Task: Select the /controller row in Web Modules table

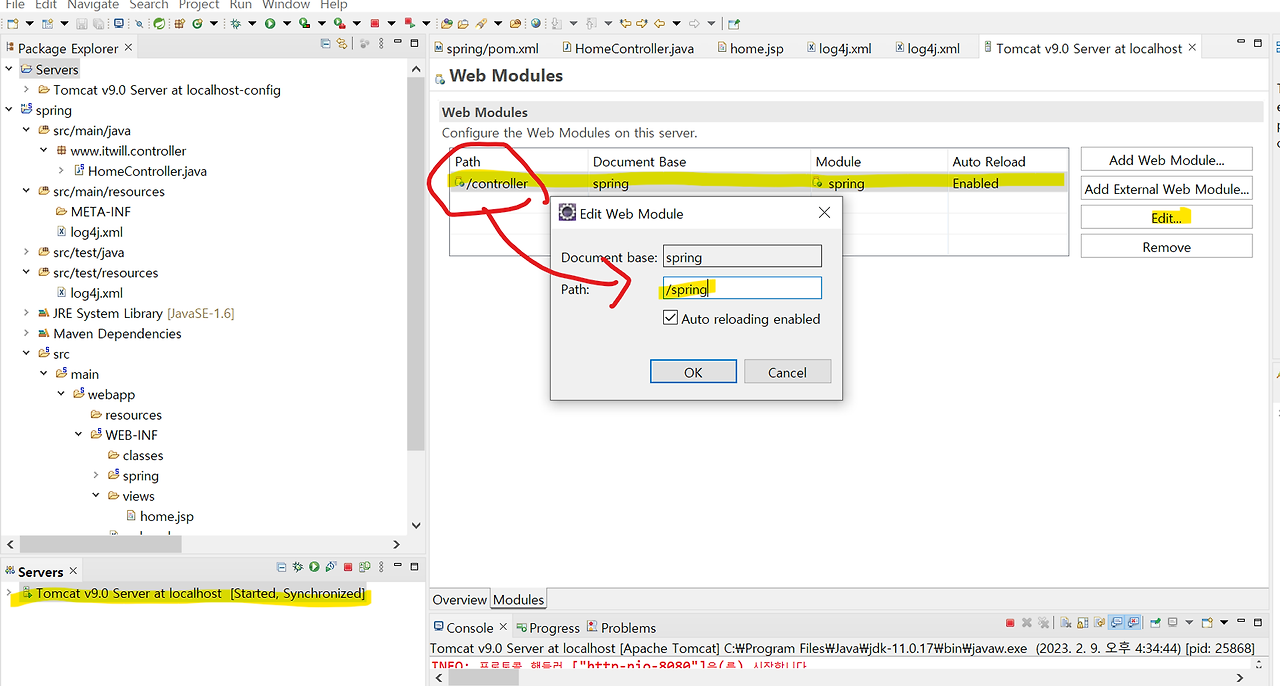Action: coord(758,183)
